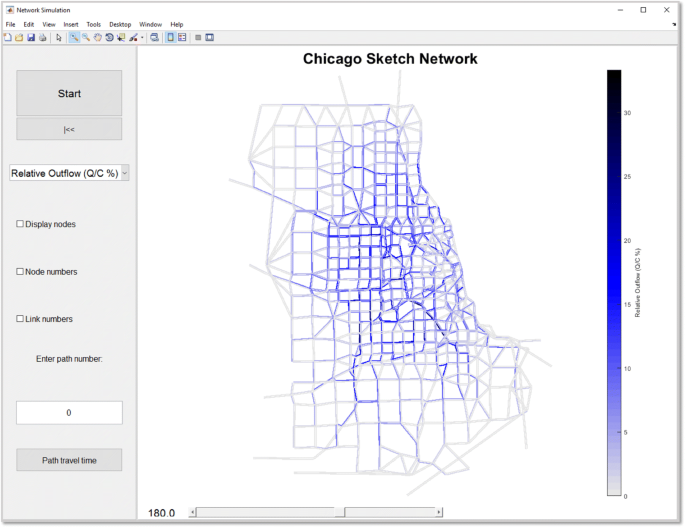Select the Rotate 3D tool
685x527 pixels.
tap(109, 38)
